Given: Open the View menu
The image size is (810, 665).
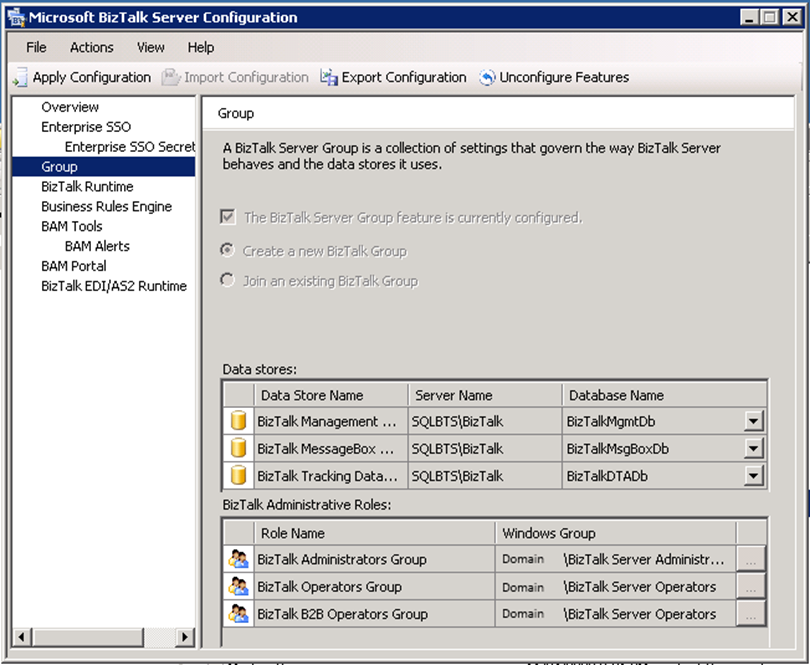Looking at the screenshot, I should pos(150,48).
